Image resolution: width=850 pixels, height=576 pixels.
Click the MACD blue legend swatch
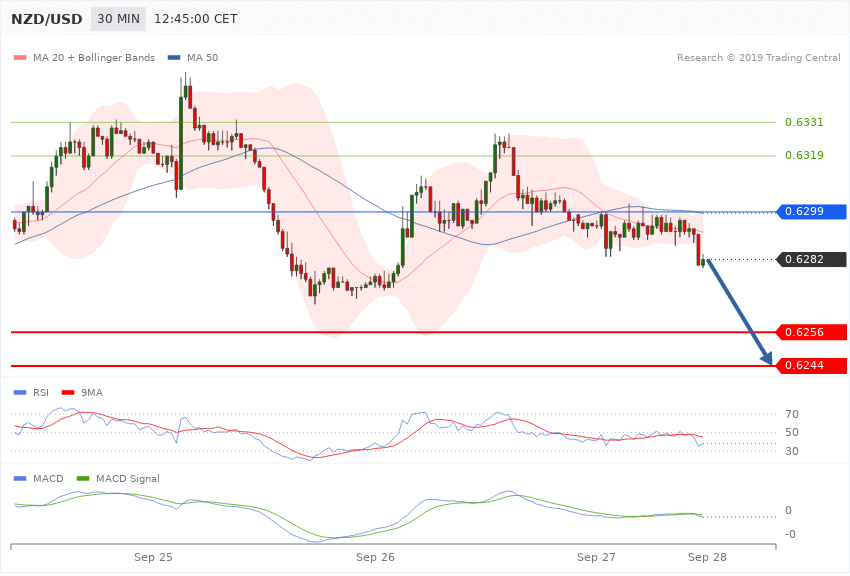pos(20,479)
